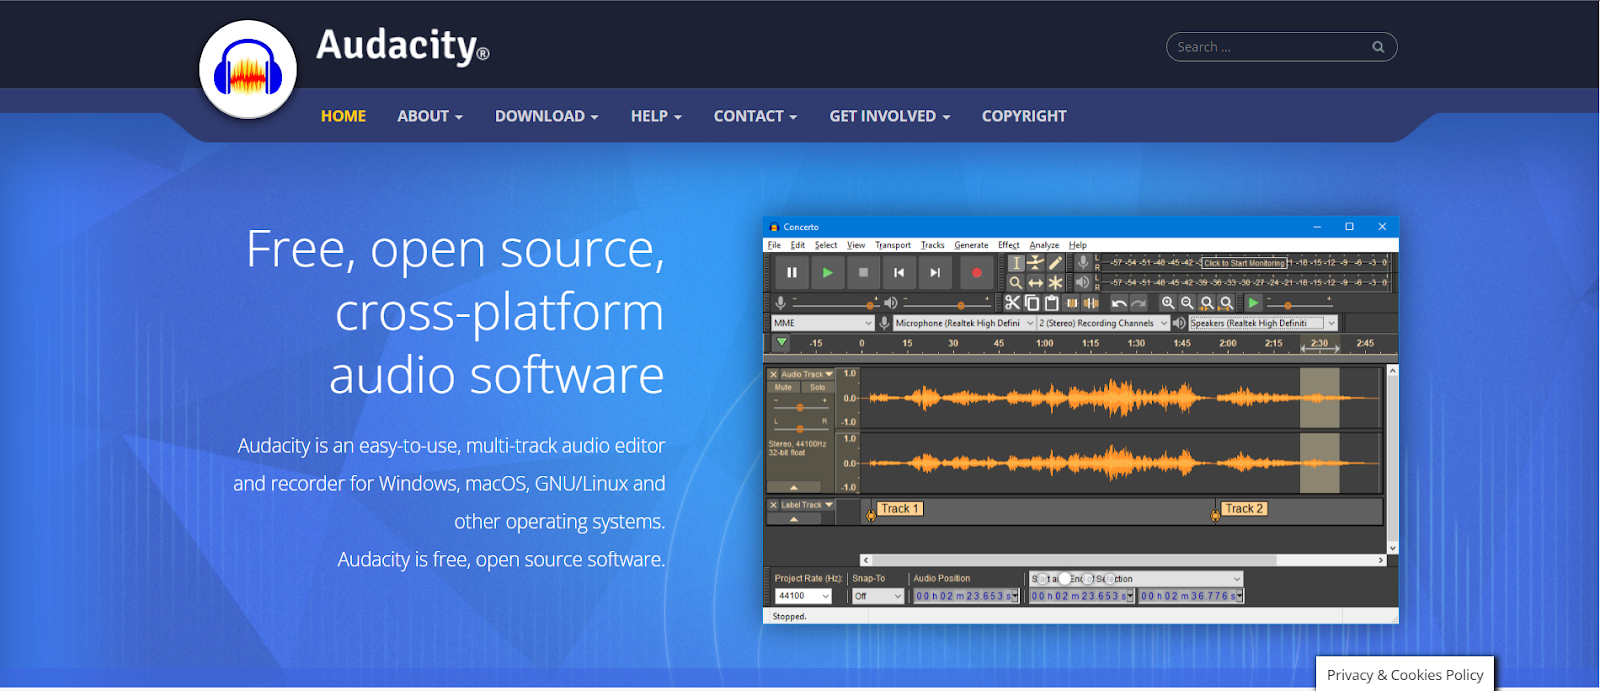Click the Undo arrow icon

pos(1119,303)
